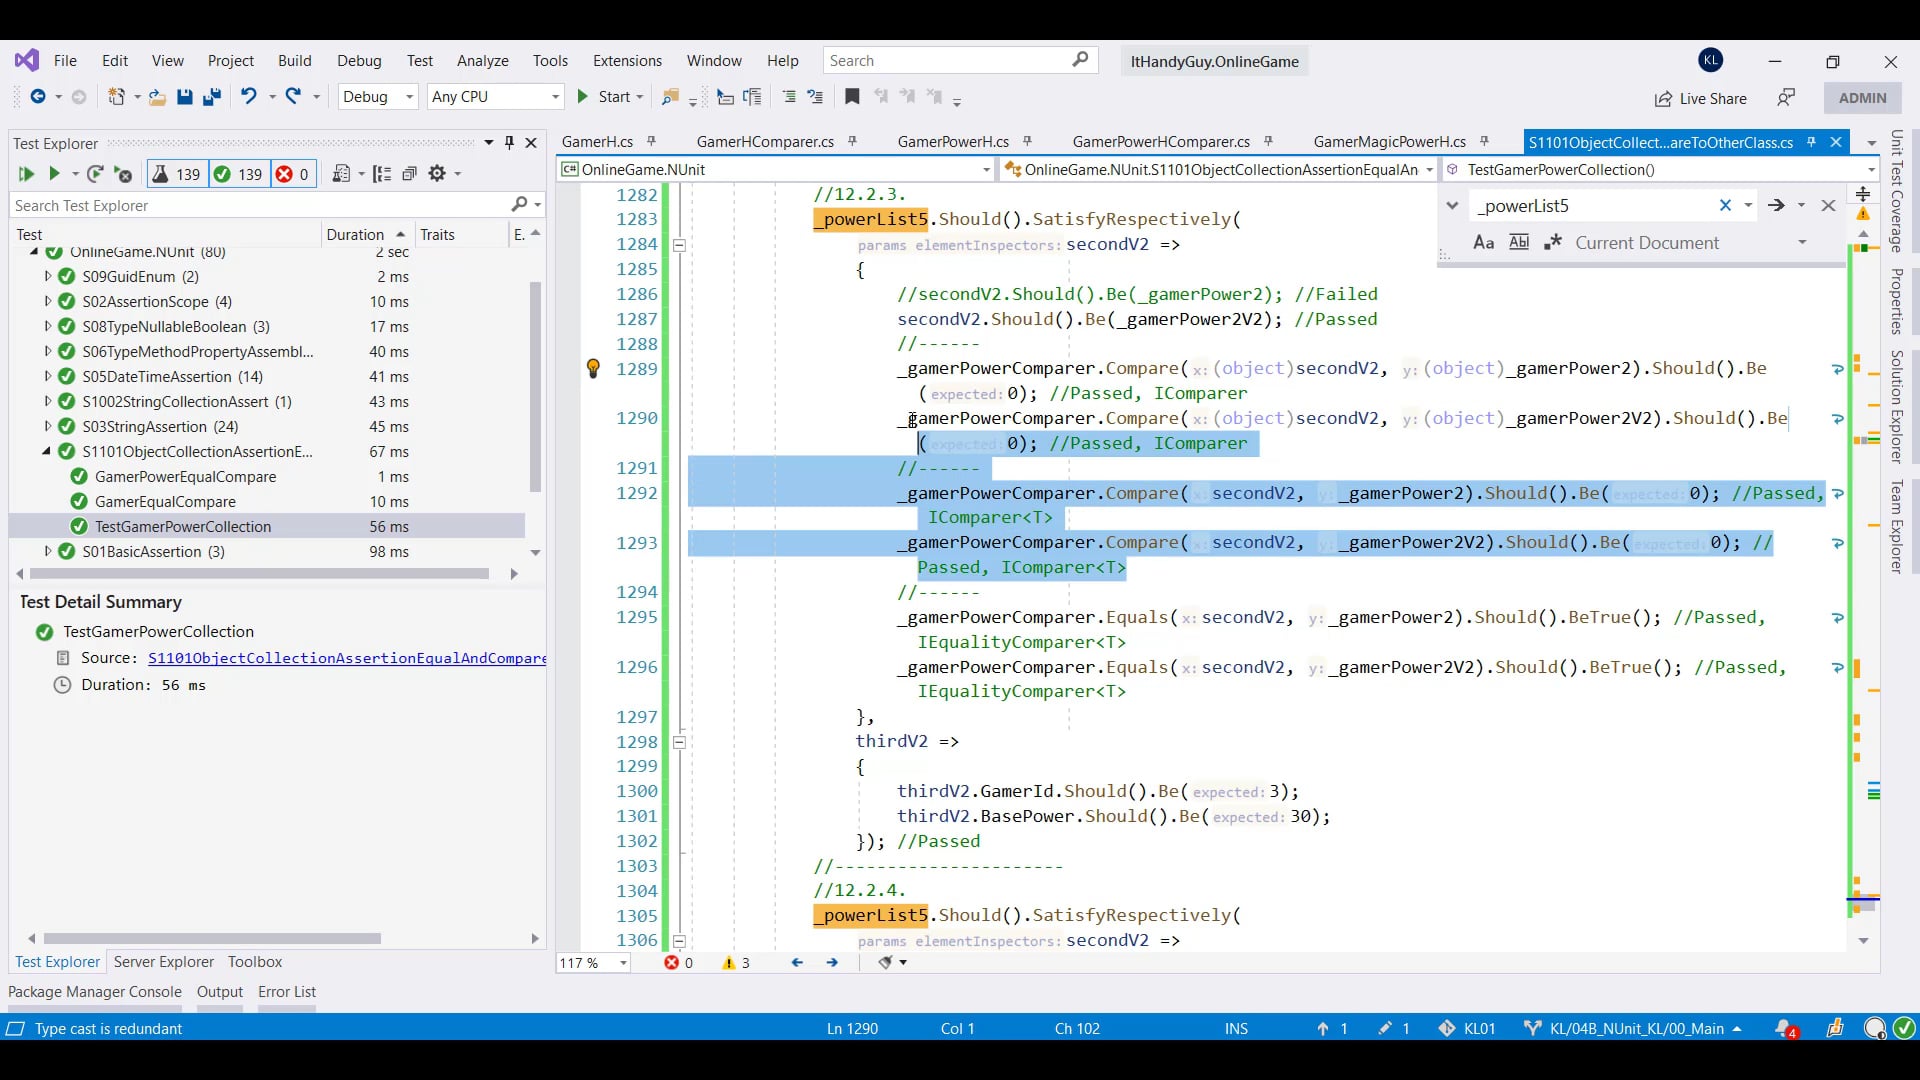Open the Any CPU platform dropdown
This screenshot has width=1920, height=1080.
point(495,97)
